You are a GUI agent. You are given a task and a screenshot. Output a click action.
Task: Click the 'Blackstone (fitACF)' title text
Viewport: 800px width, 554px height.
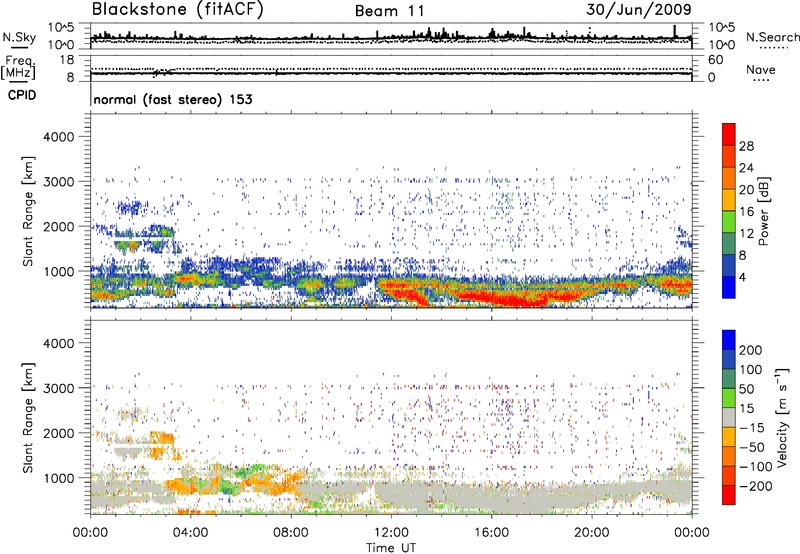pyautogui.click(x=178, y=9)
